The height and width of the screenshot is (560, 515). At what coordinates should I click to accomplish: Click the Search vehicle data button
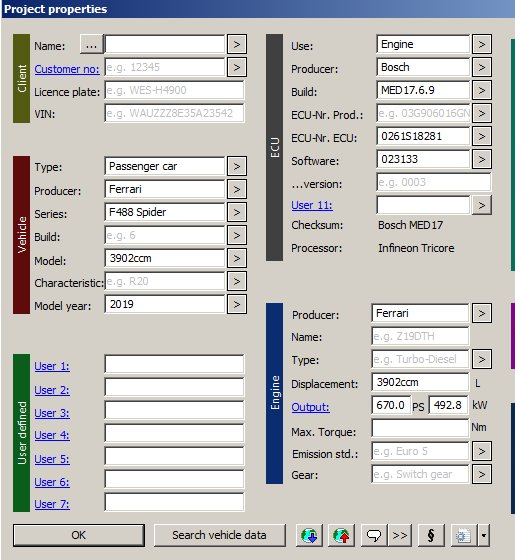(220, 535)
